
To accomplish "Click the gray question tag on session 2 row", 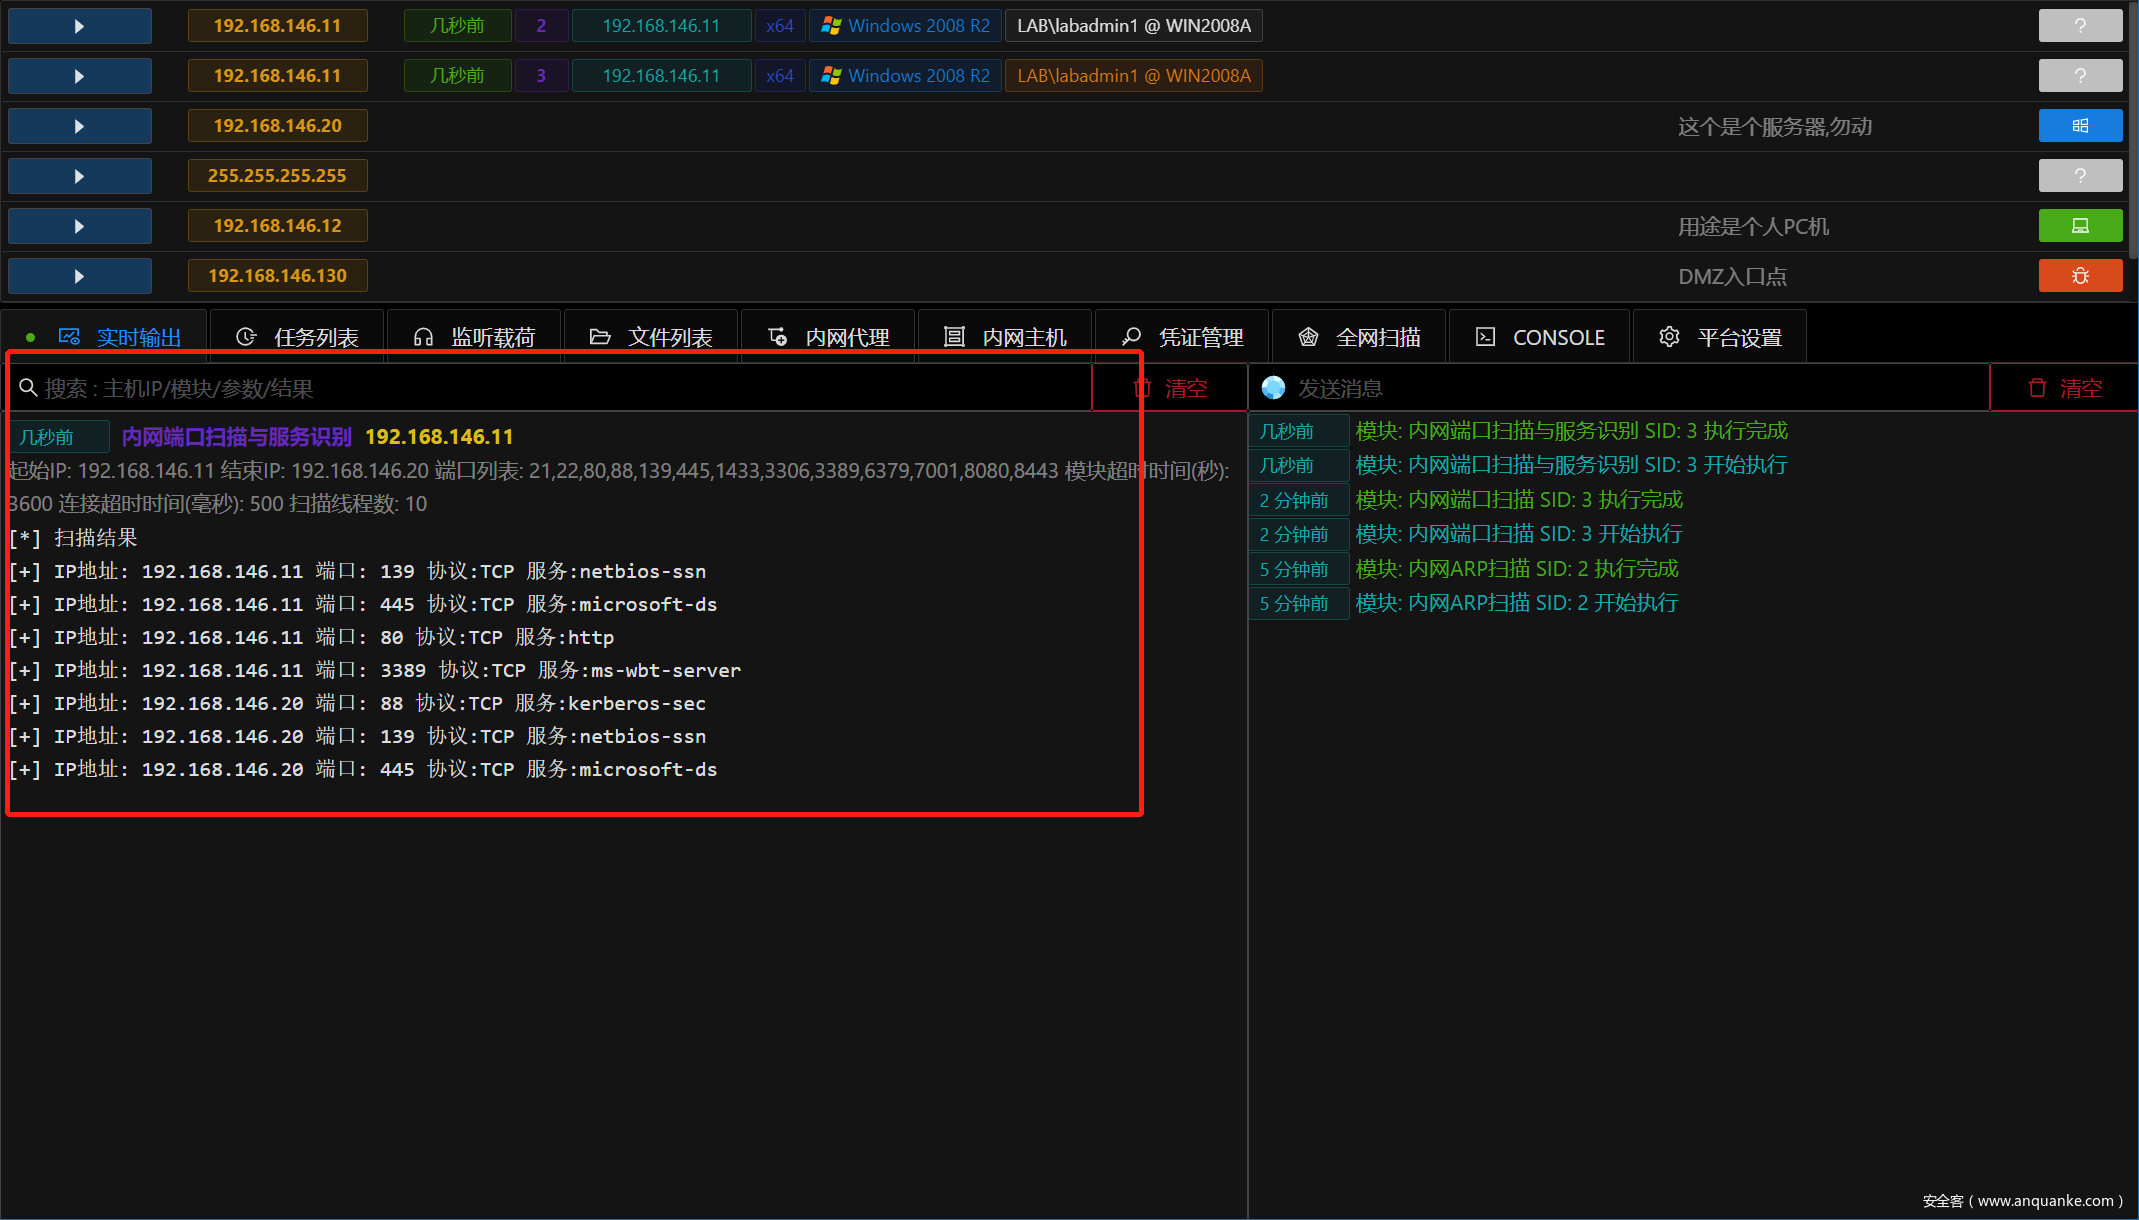I will tap(2080, 26).
